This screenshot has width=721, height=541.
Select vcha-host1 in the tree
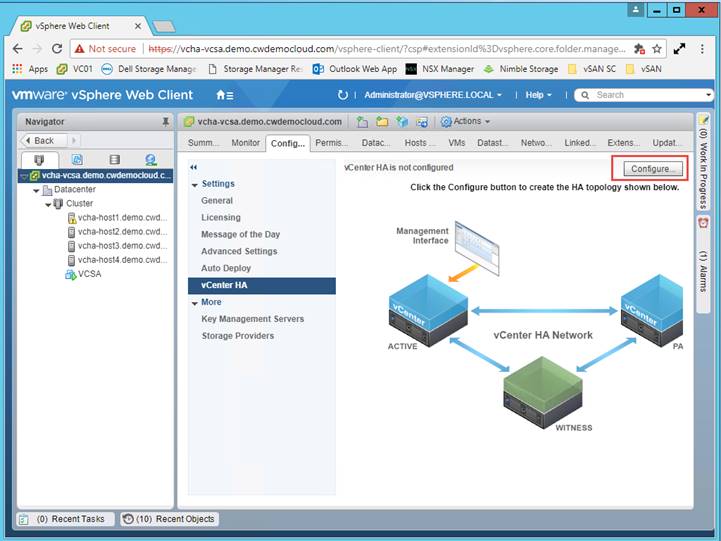tap(117, 218)
